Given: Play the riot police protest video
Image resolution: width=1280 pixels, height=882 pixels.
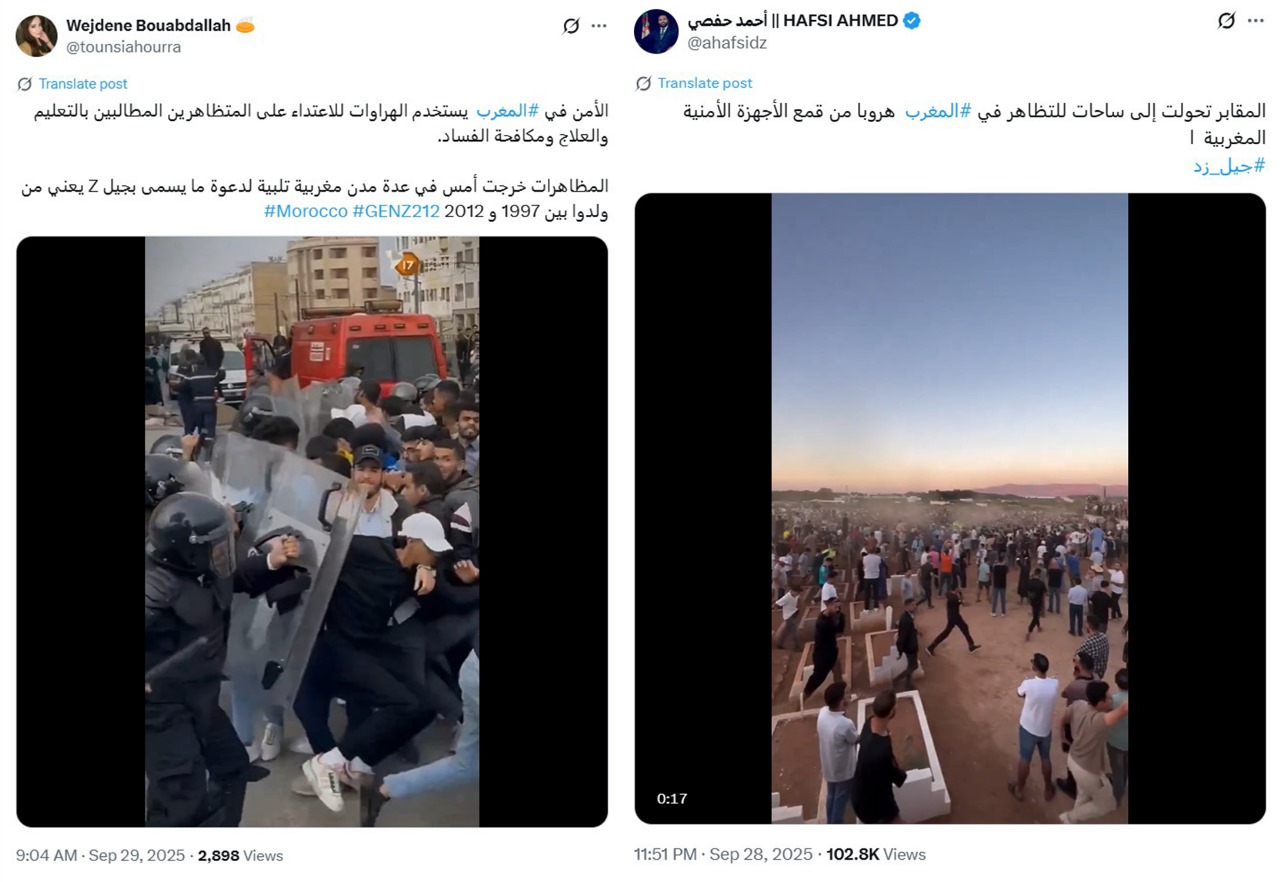Looking at the screenshot, I should (312, 532).
